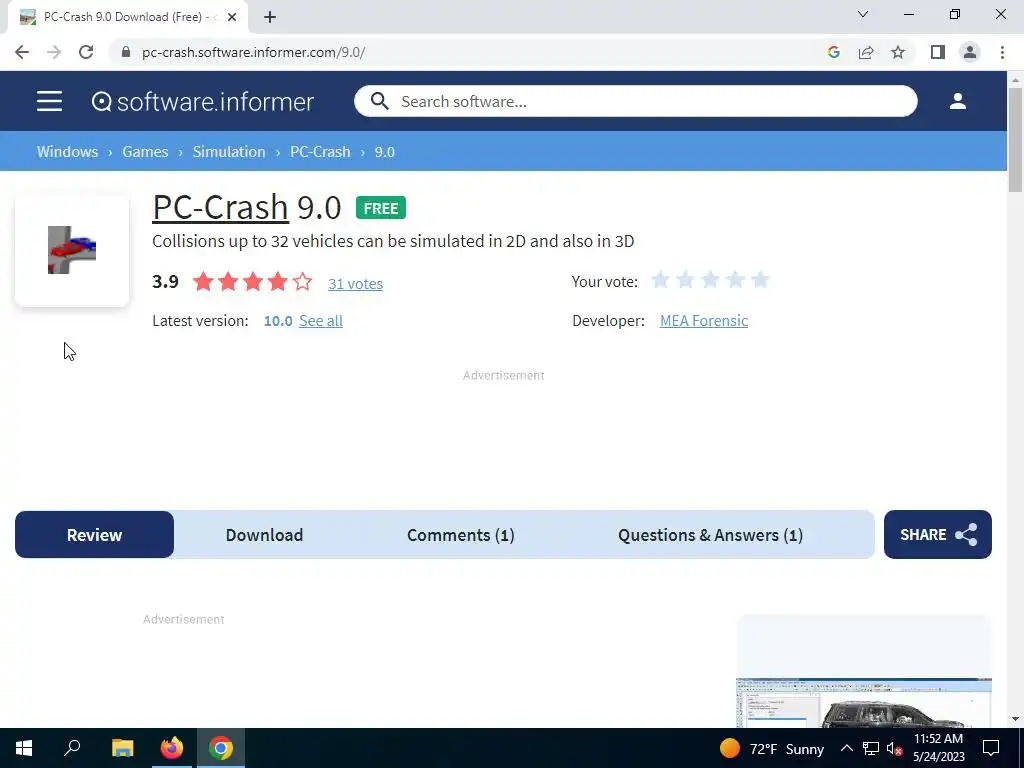The height and width of the screenshot is (768, 1024).
Task: Open the notification center icon
Action: (x=991, y=748)
